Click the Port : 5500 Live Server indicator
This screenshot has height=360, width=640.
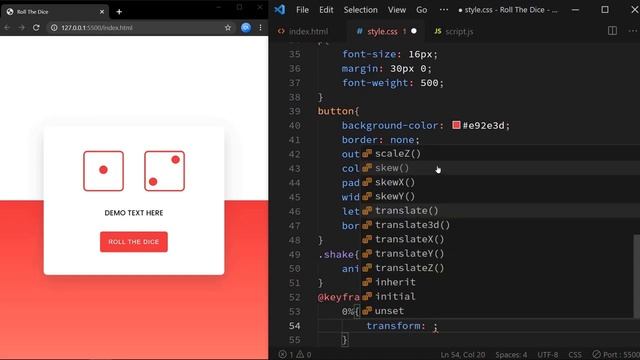coord(616,355)
